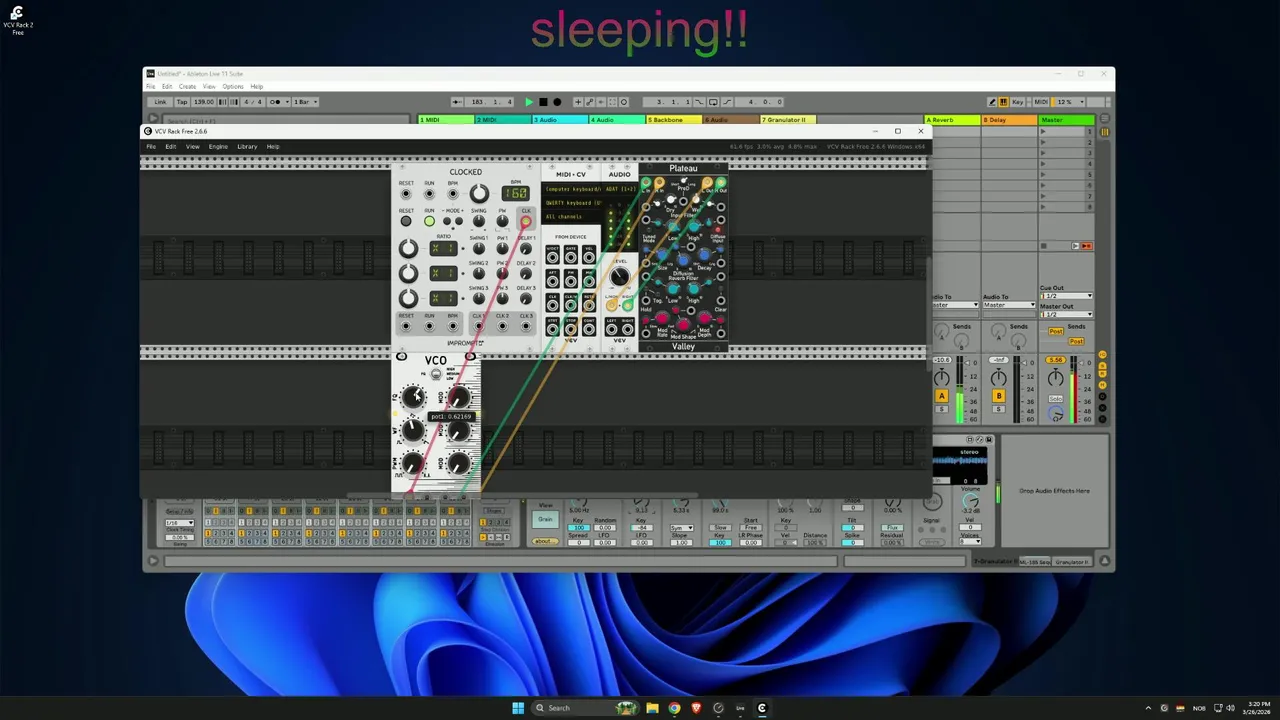Open VCV Rack Edit menu
The width and height of the screenshot is (1280, 720).
tap(171, 146)
